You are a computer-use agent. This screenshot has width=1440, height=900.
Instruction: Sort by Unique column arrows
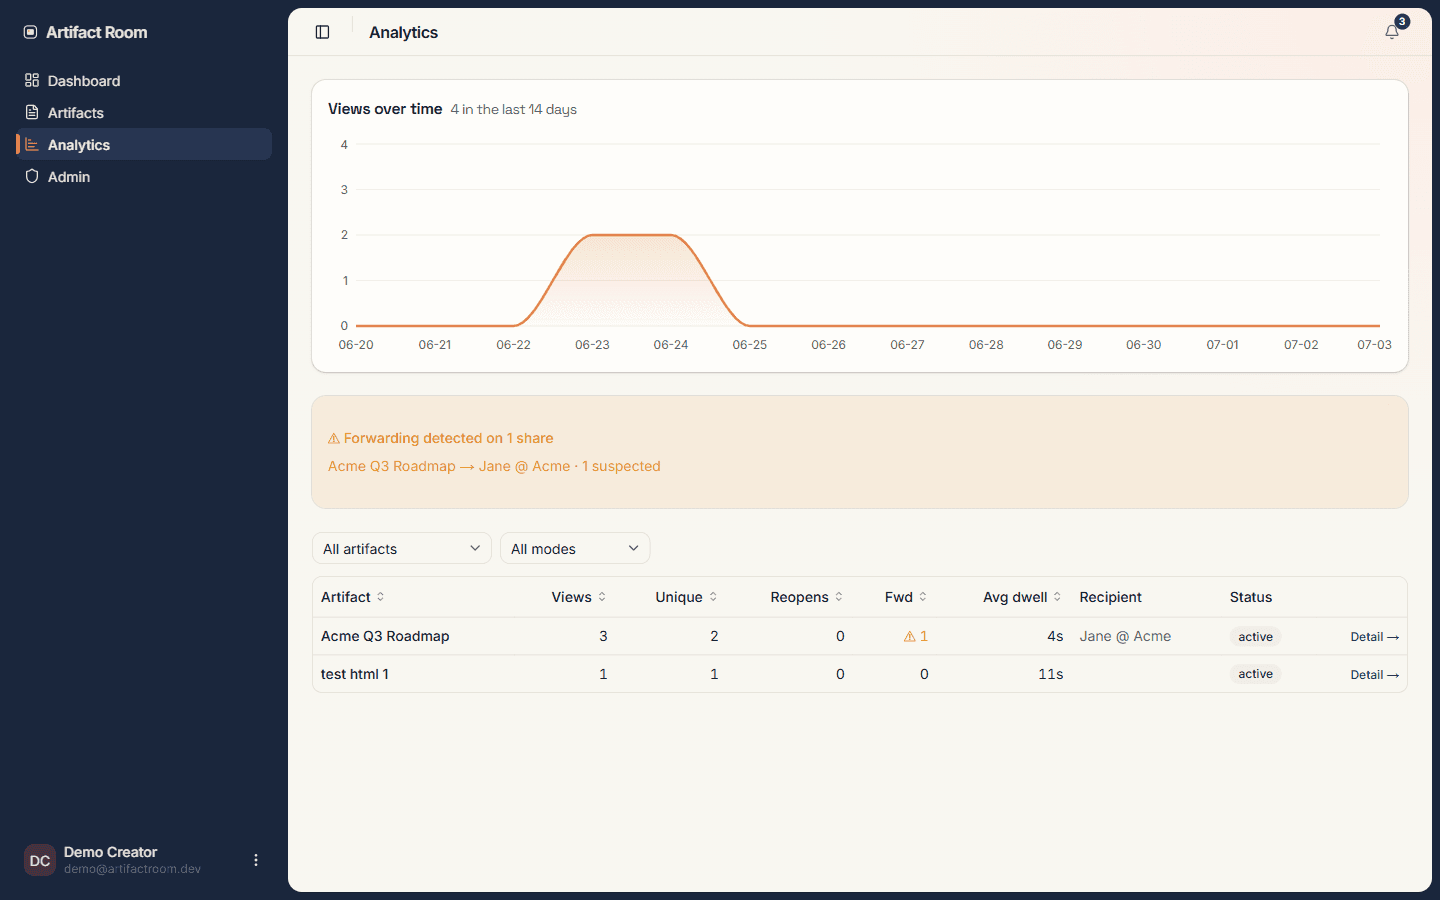[713, 597]
